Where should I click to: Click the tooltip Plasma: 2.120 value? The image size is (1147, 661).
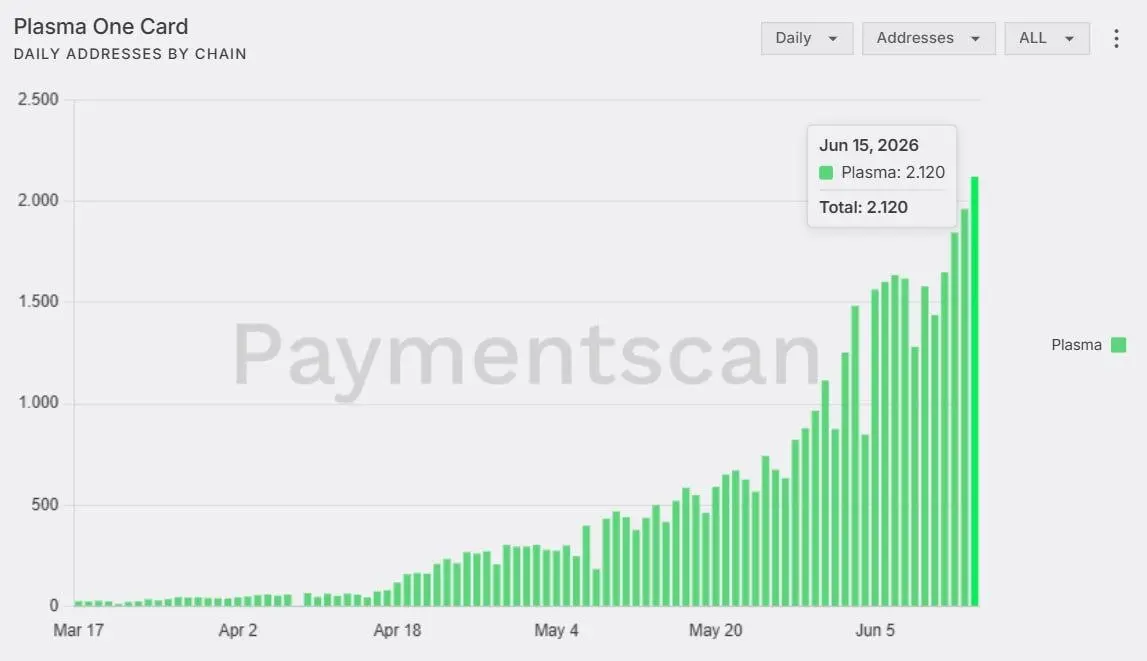892,173
